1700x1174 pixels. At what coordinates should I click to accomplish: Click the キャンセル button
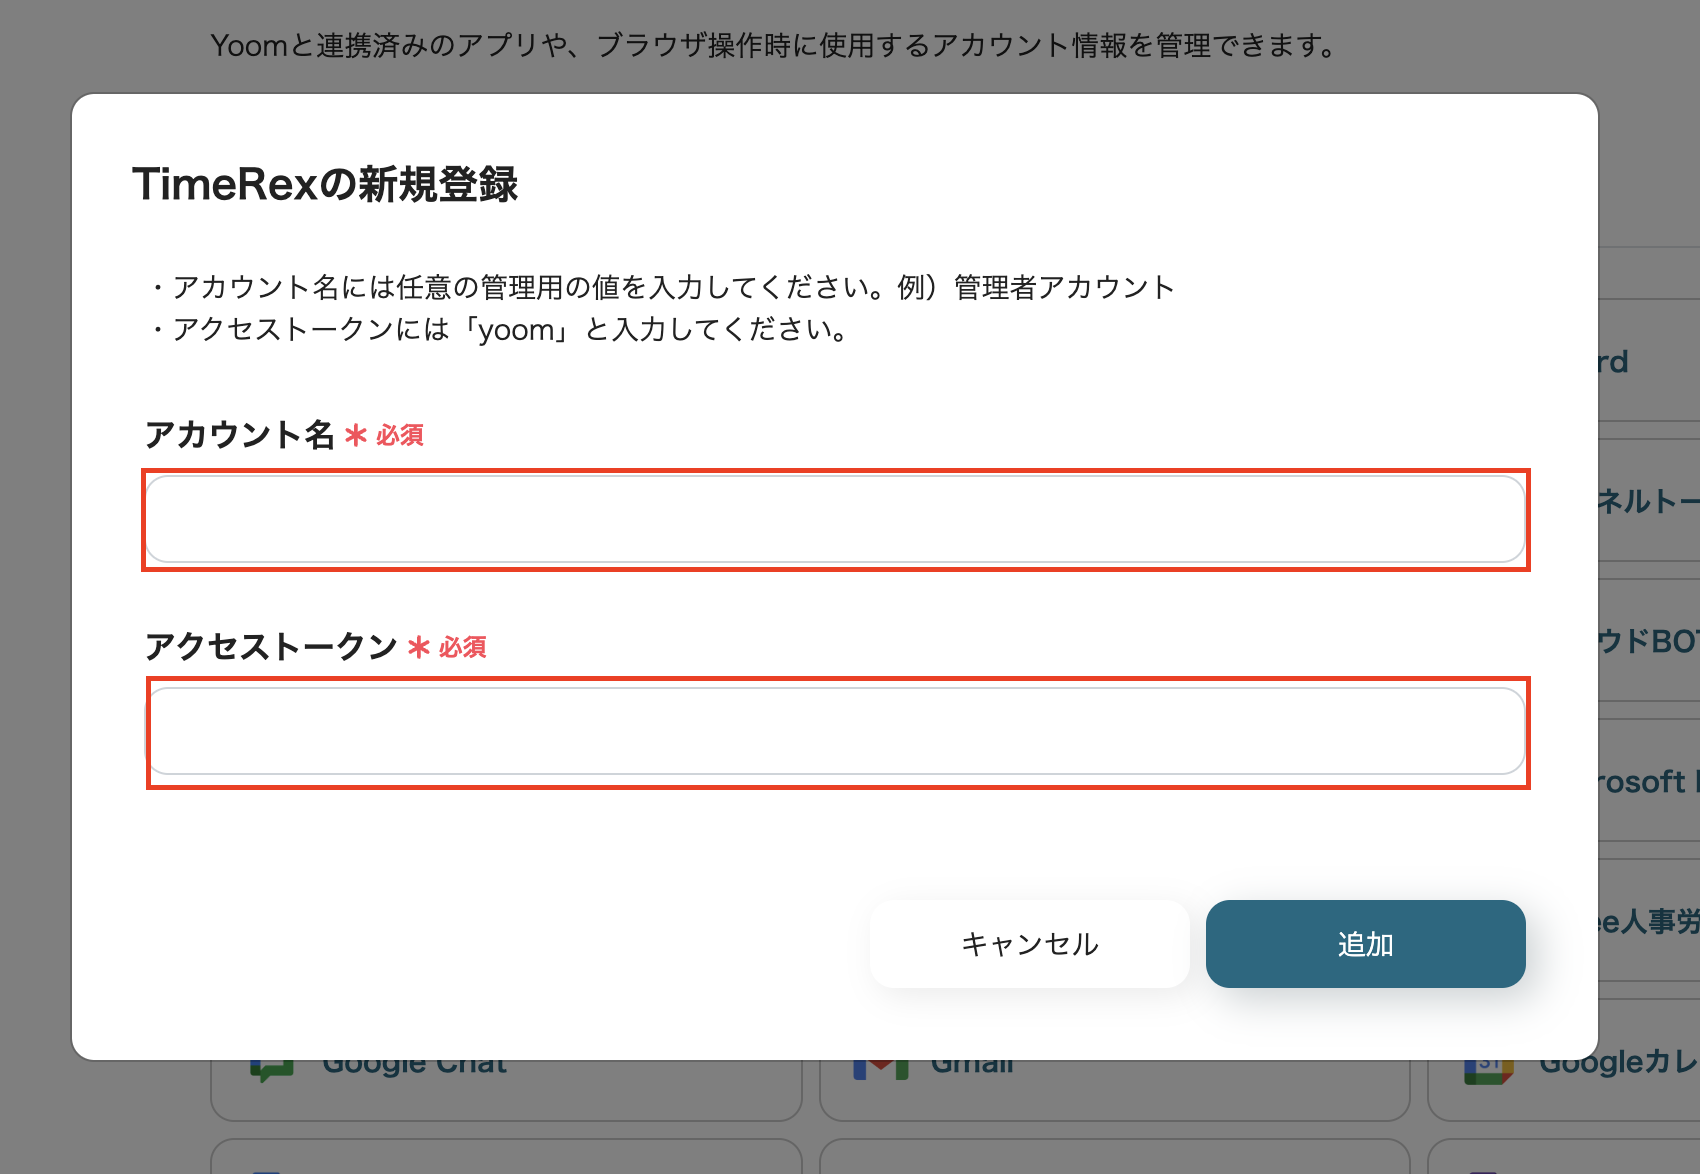pyautogui.click(x=1029, y=943)
